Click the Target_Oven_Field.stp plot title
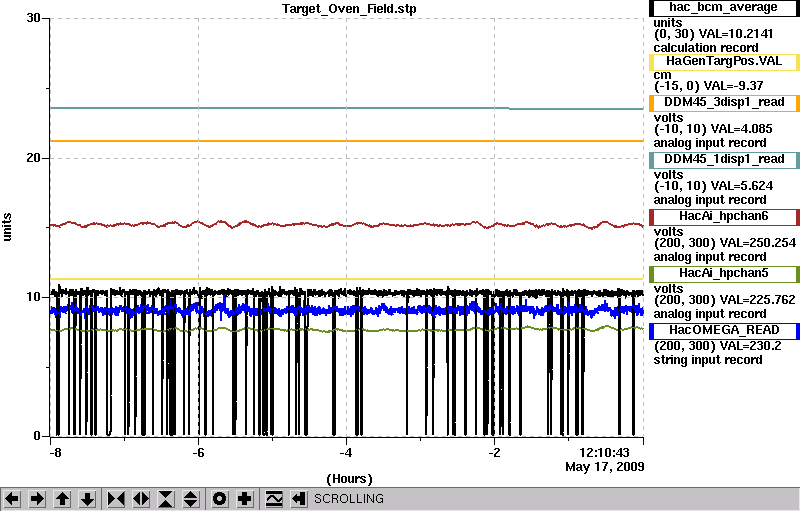Viewport: 800px width, 511px height. (x=349, y=9)
